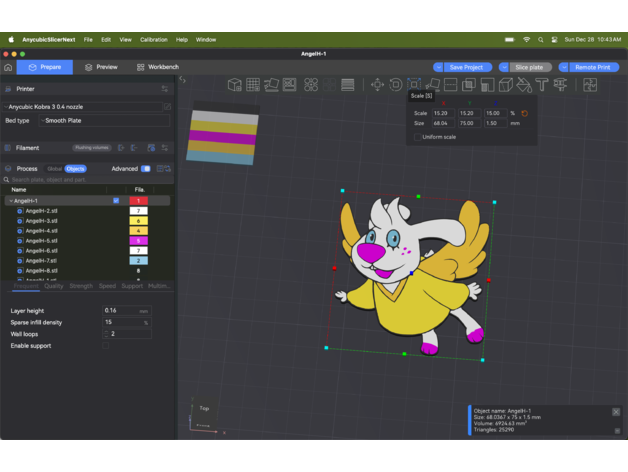Collapse the AngelH-1 tree node
Screen dimensions: 628x472
11,201
